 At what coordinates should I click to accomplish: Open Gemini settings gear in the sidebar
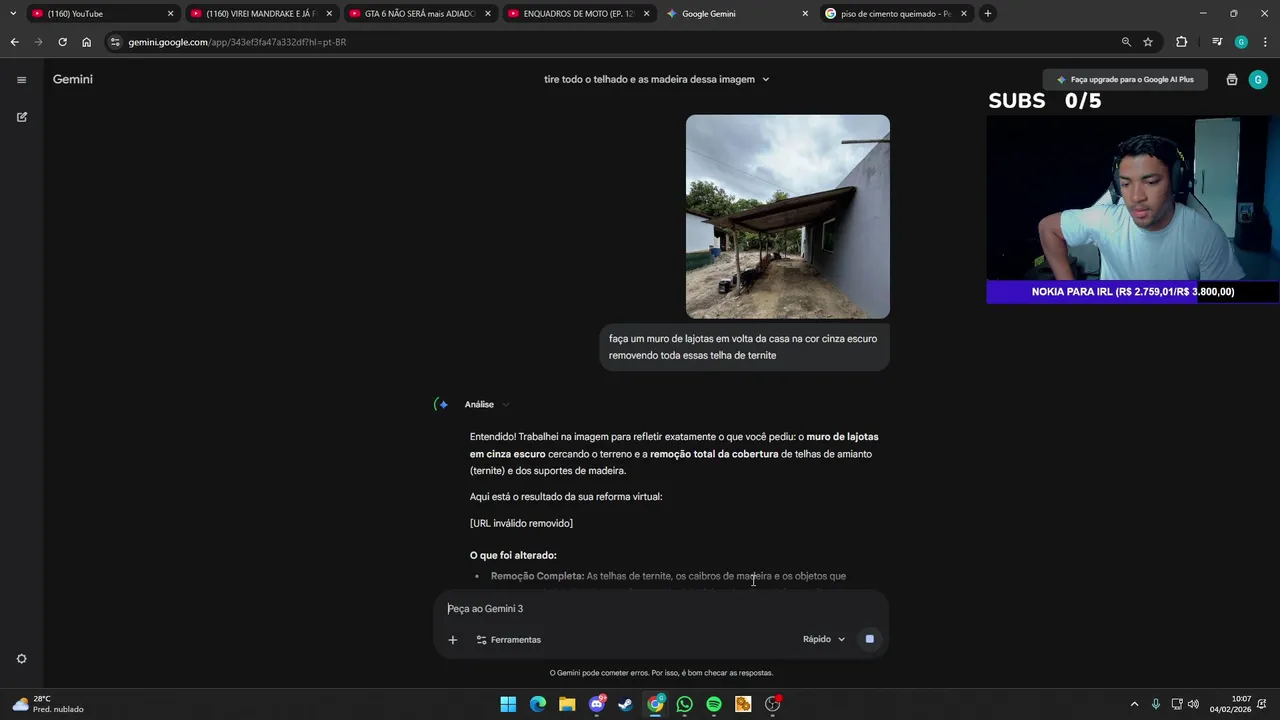(x=21, y=659)
